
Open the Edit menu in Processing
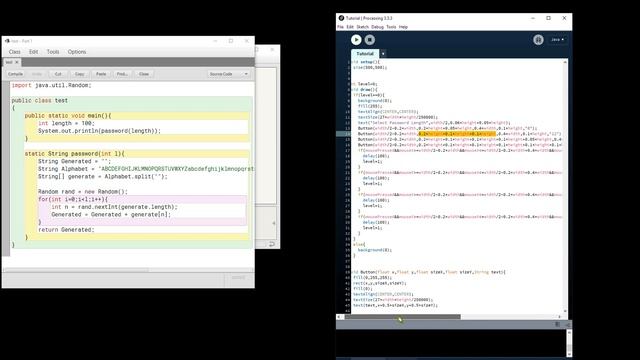coord(350,27)
